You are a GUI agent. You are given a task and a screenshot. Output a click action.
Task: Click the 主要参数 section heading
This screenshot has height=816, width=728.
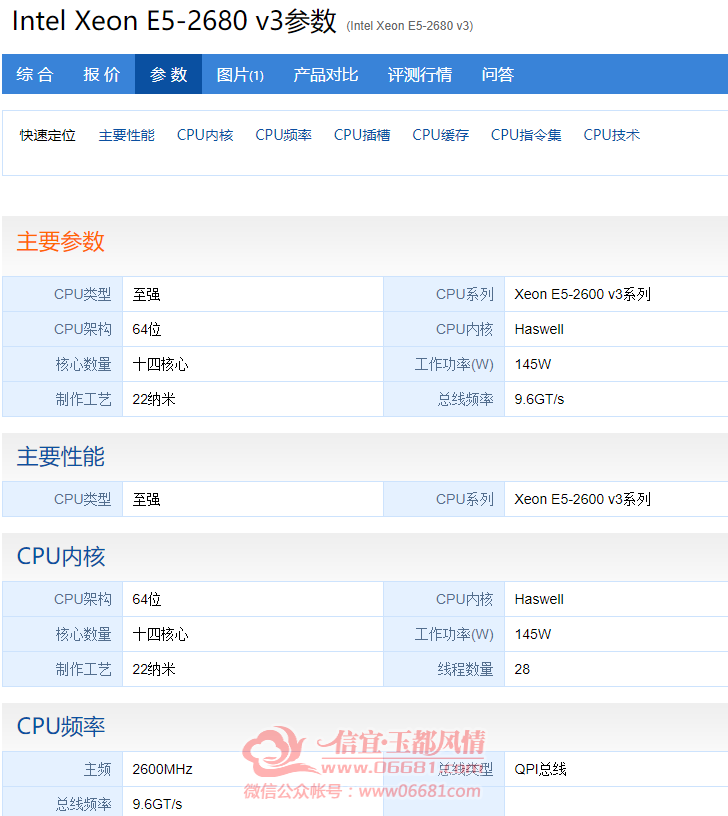(x=60, y=242)
